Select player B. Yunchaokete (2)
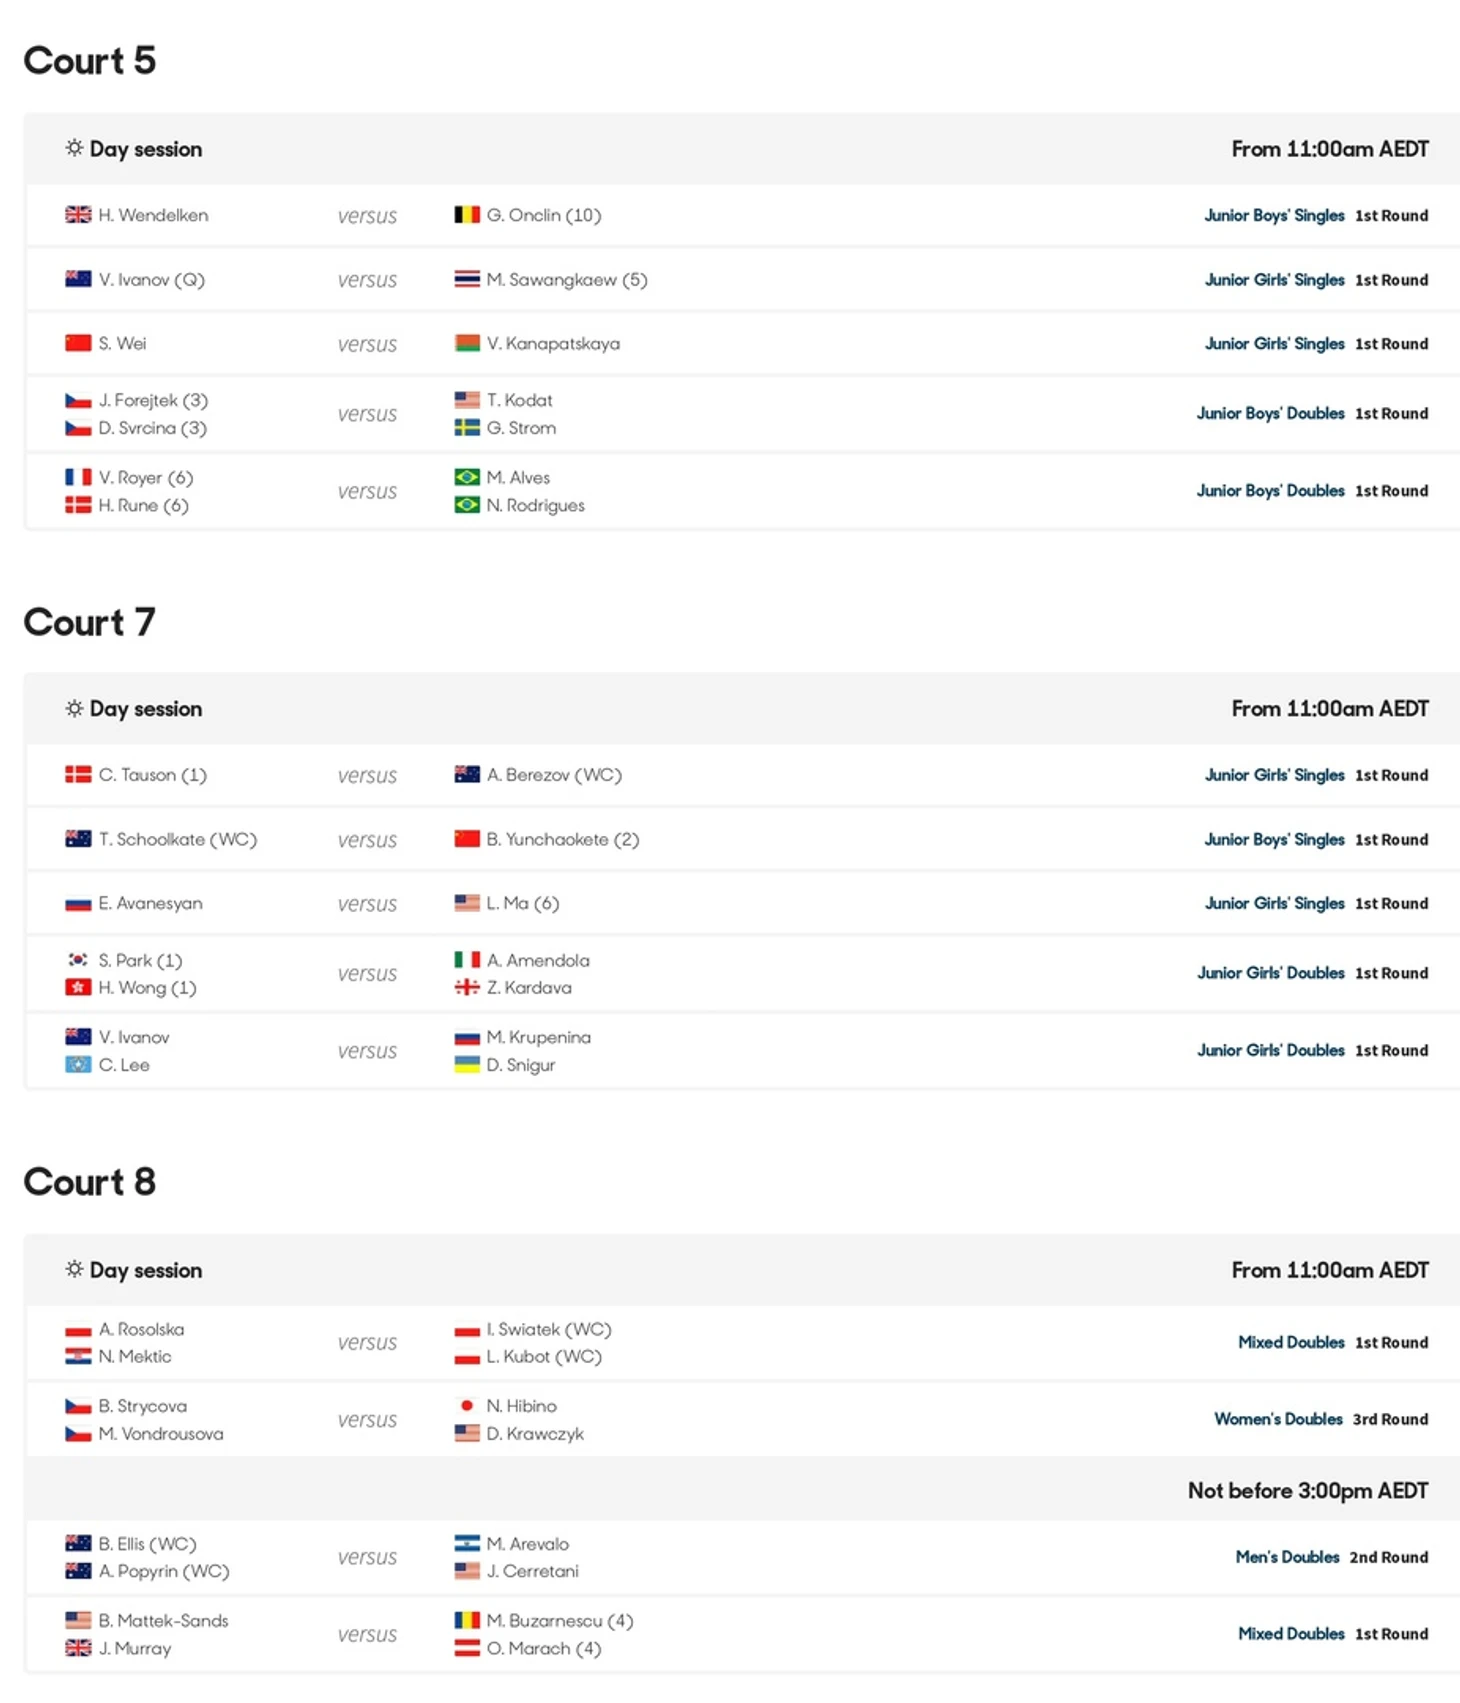Screen dimensions: 1460x1703 point(562,839)
